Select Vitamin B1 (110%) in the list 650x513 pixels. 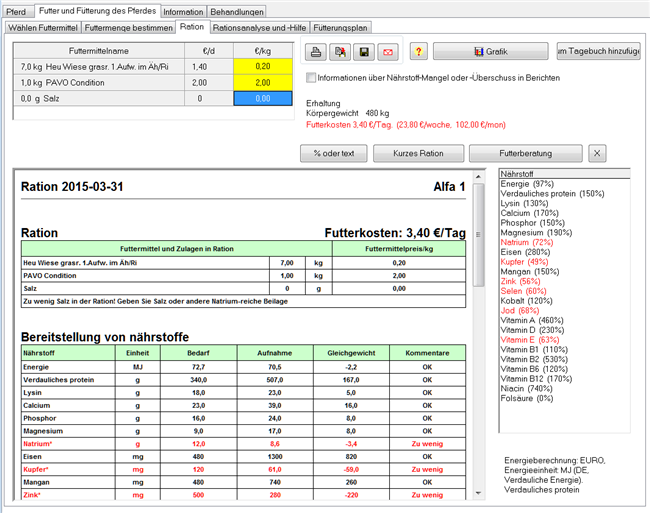[534, 350]
